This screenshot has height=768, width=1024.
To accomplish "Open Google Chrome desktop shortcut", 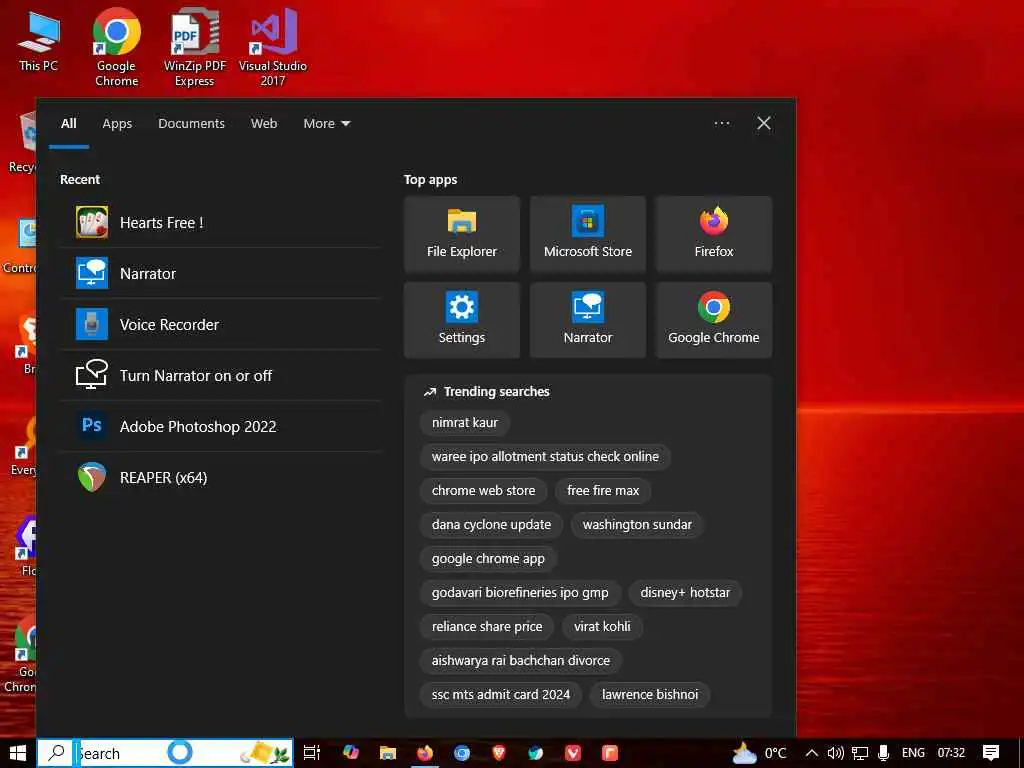I will click(x=116, y=47).
